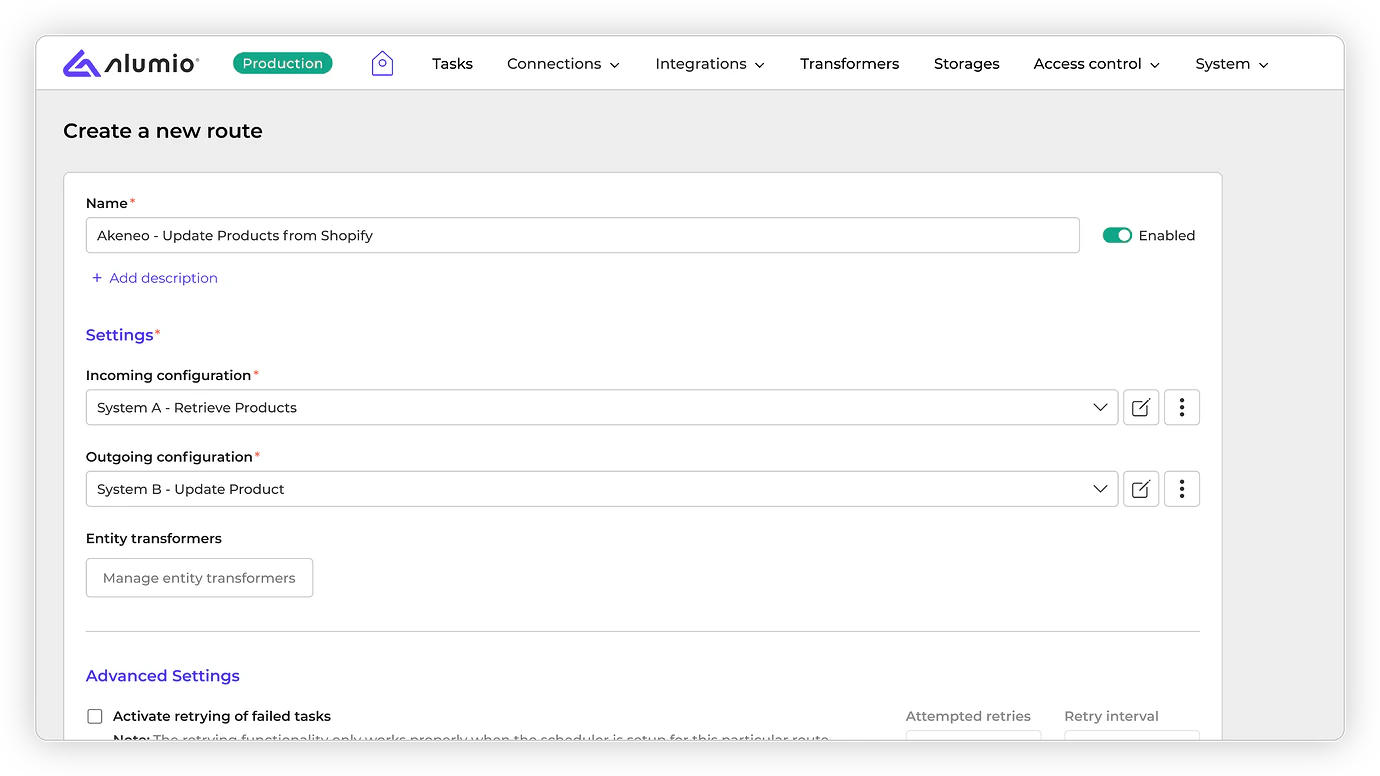Navigate to Storages
This screenshot has width=1380, height=776.
tap(966, 64)
